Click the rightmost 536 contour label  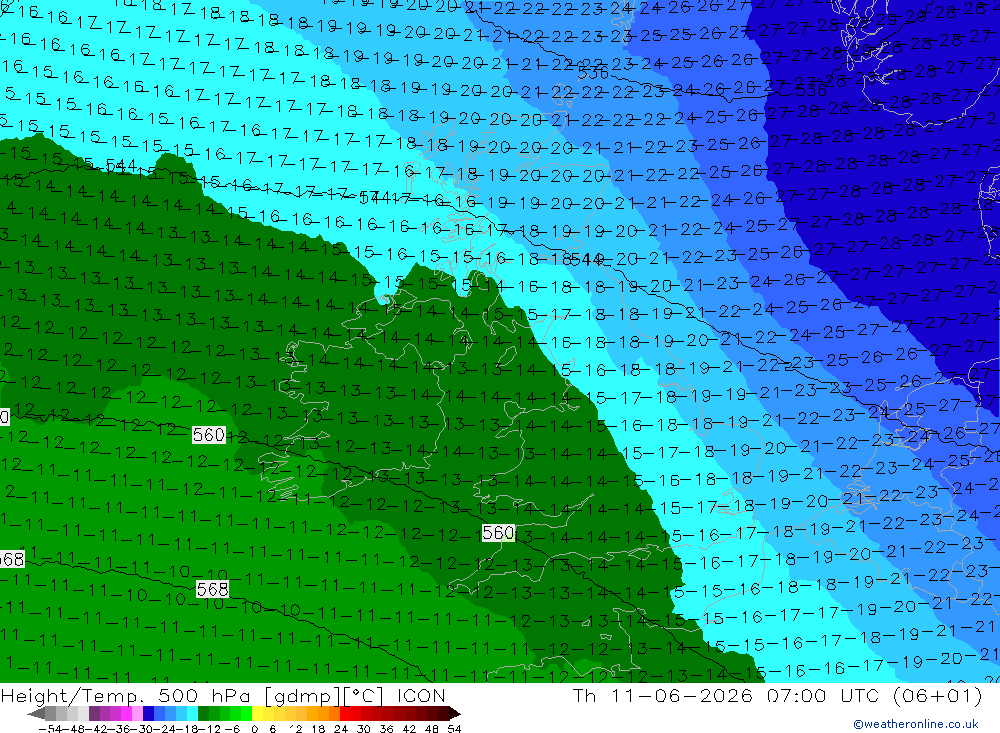point(811,91)
